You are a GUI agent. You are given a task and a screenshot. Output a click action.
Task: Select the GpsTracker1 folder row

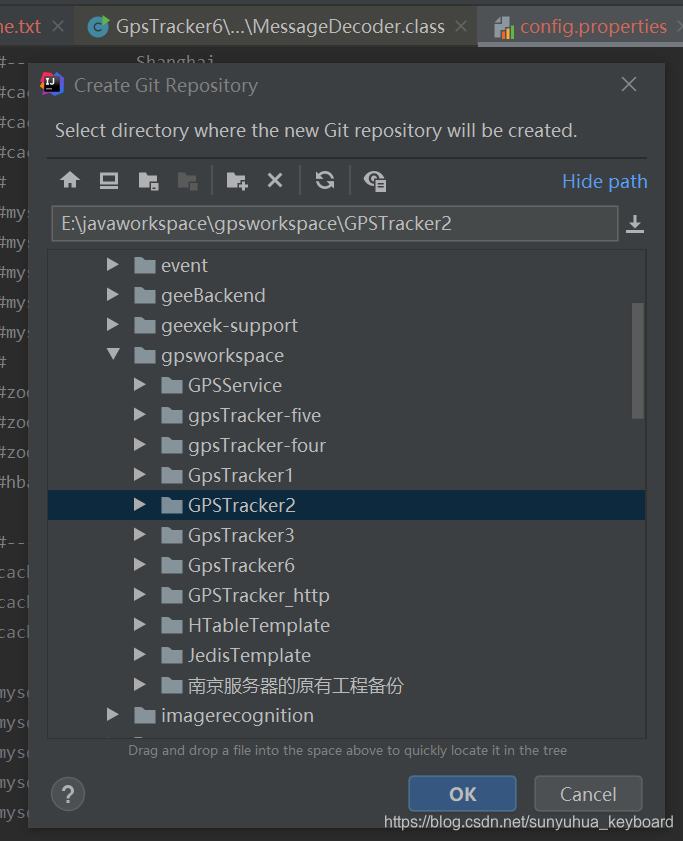point(346,475)
